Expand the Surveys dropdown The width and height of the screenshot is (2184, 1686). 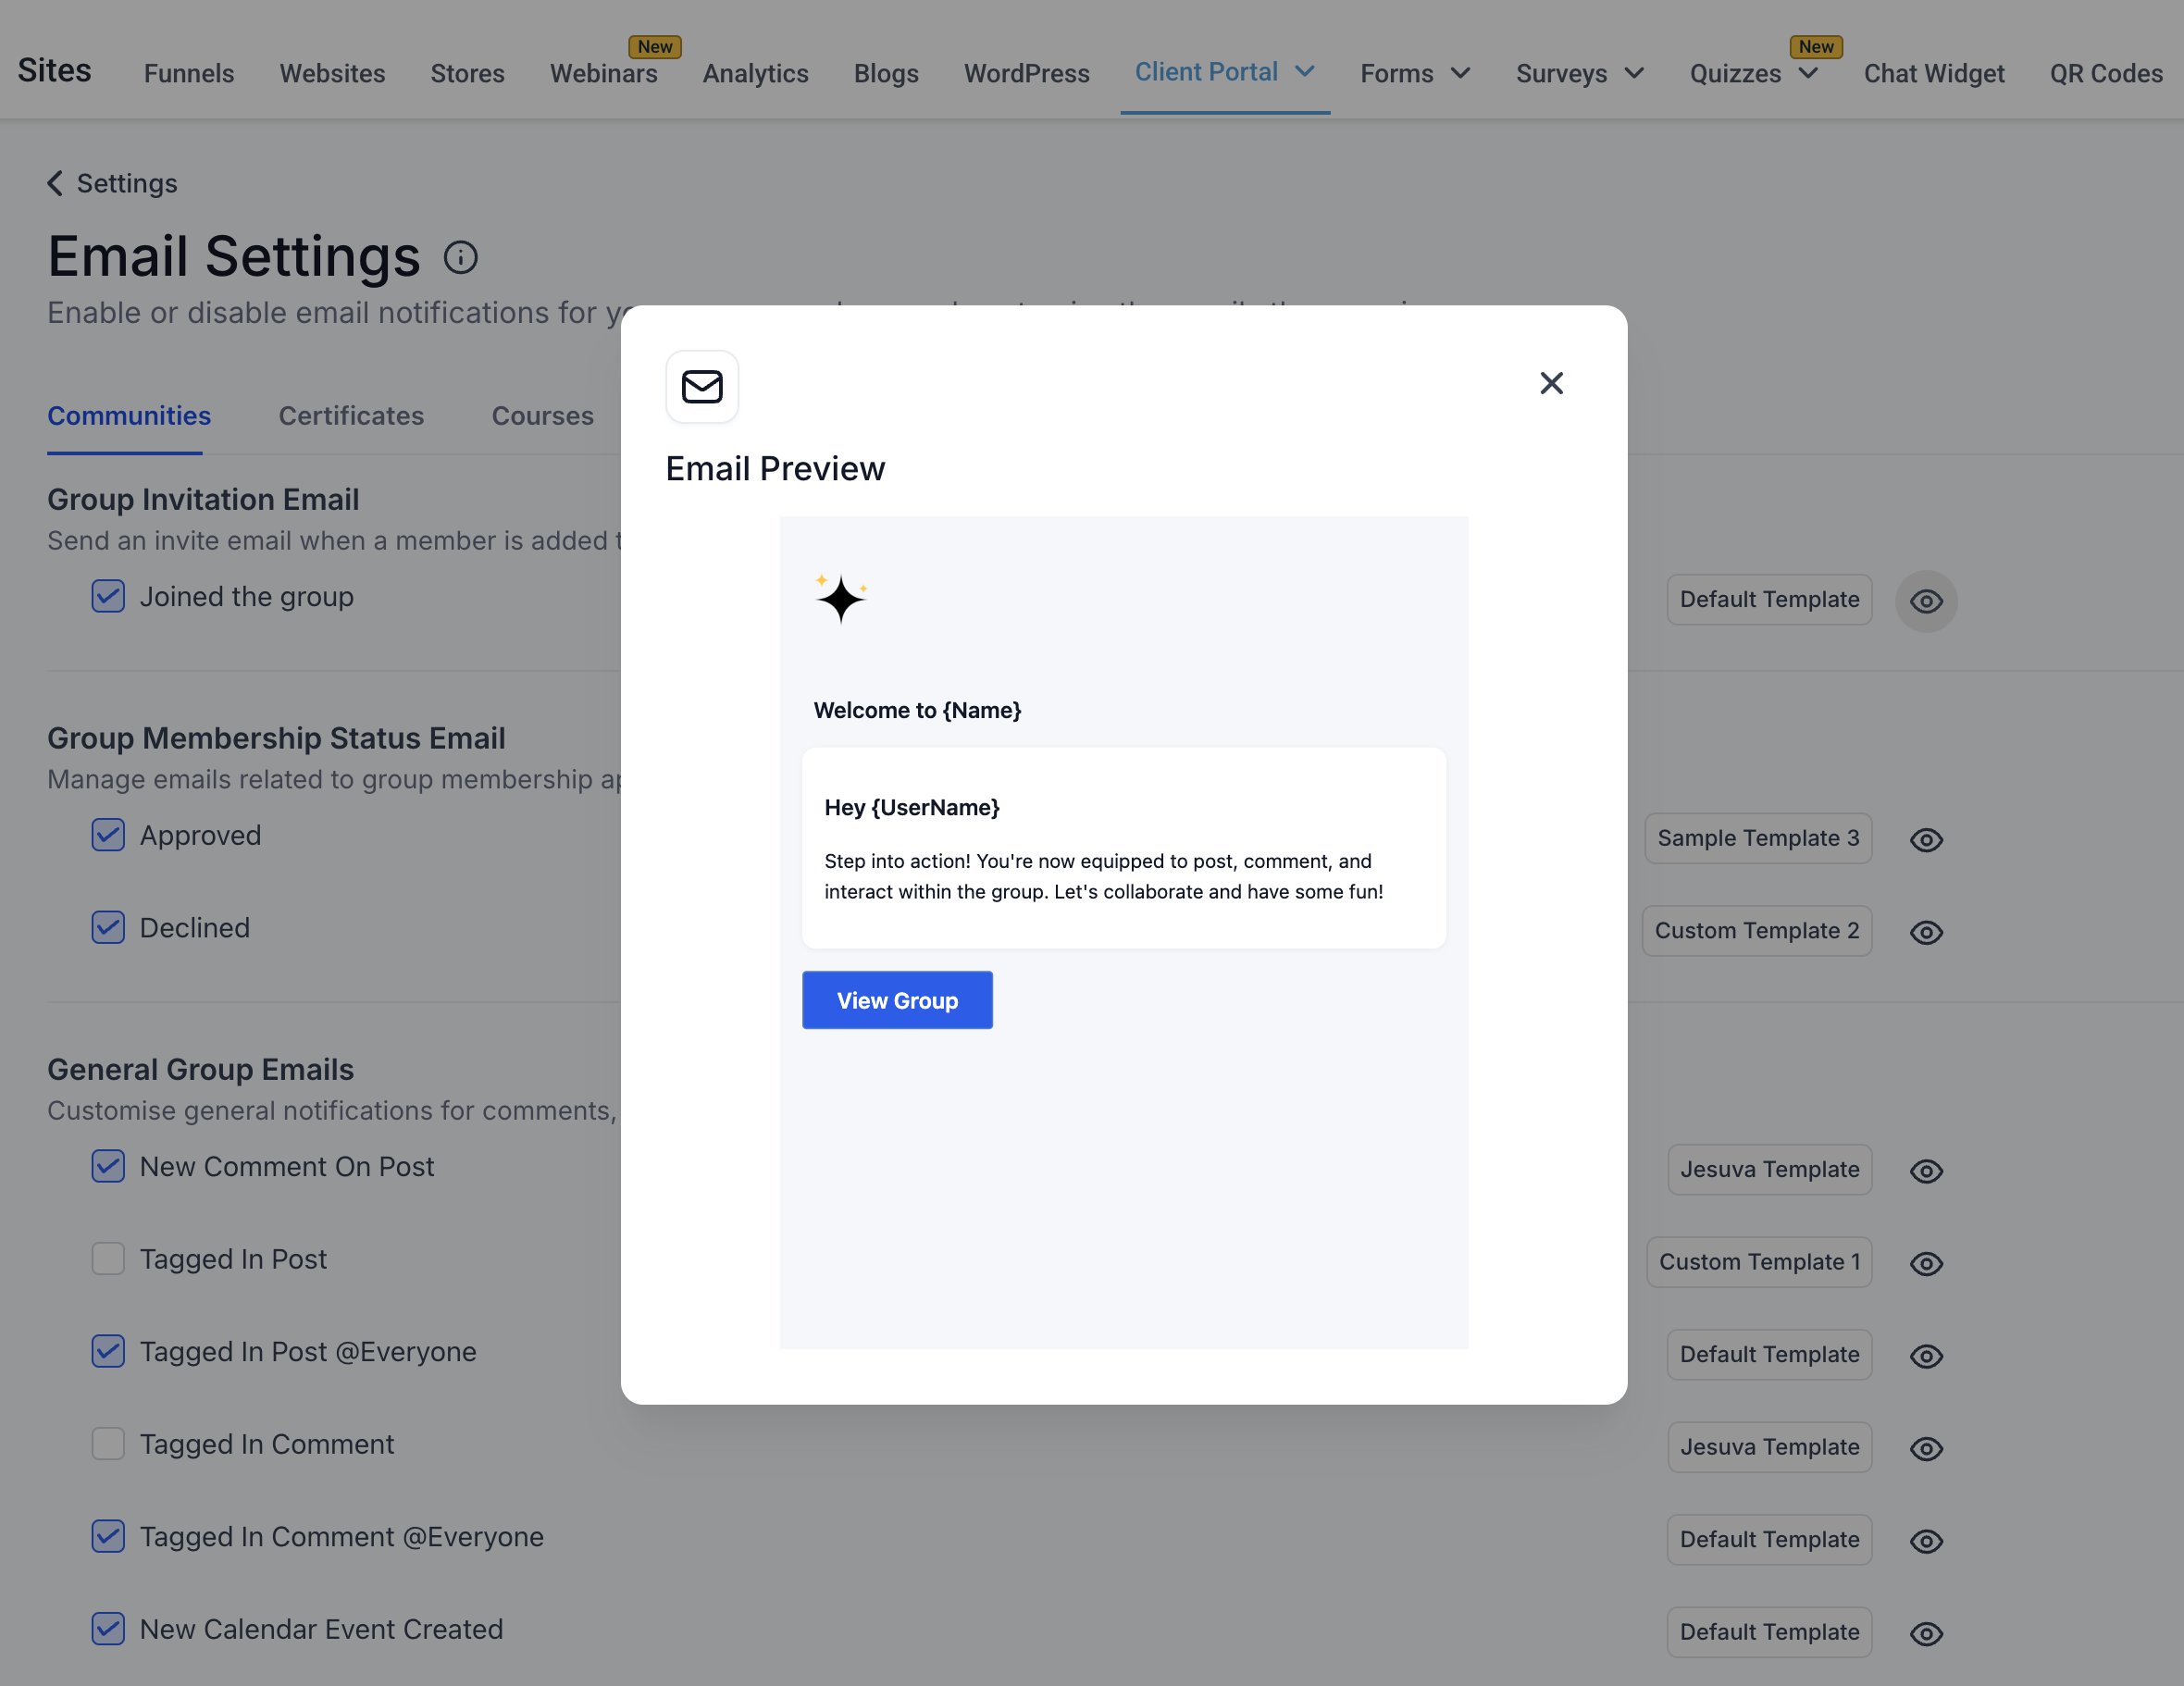tap(1579, 74)
